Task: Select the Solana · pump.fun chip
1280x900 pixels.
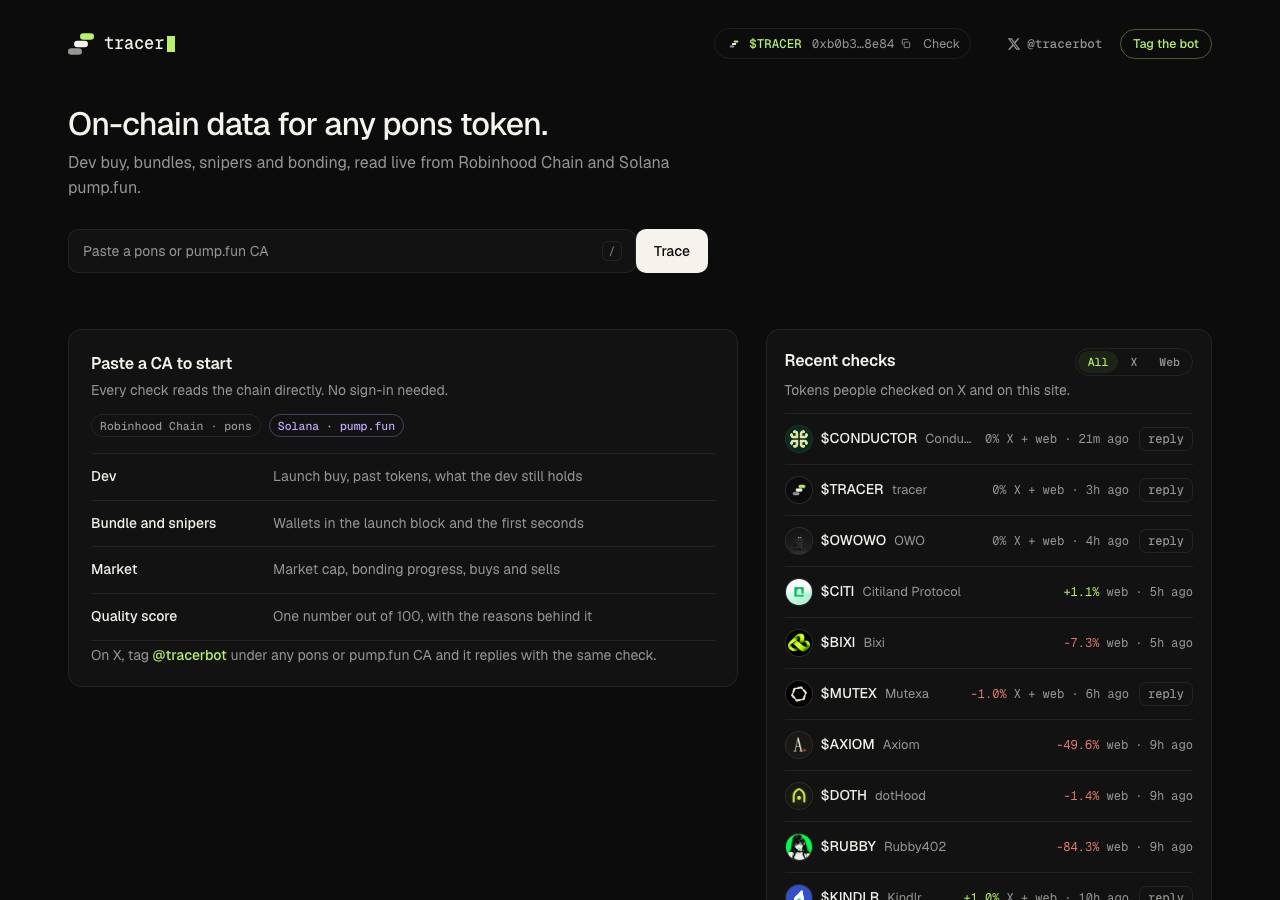Action: click(x=336, y=426)
